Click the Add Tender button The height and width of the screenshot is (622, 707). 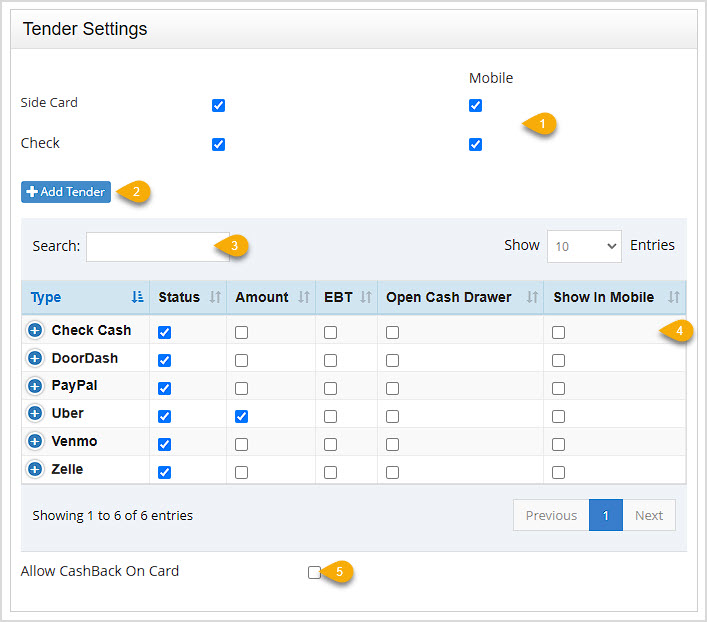66,192
